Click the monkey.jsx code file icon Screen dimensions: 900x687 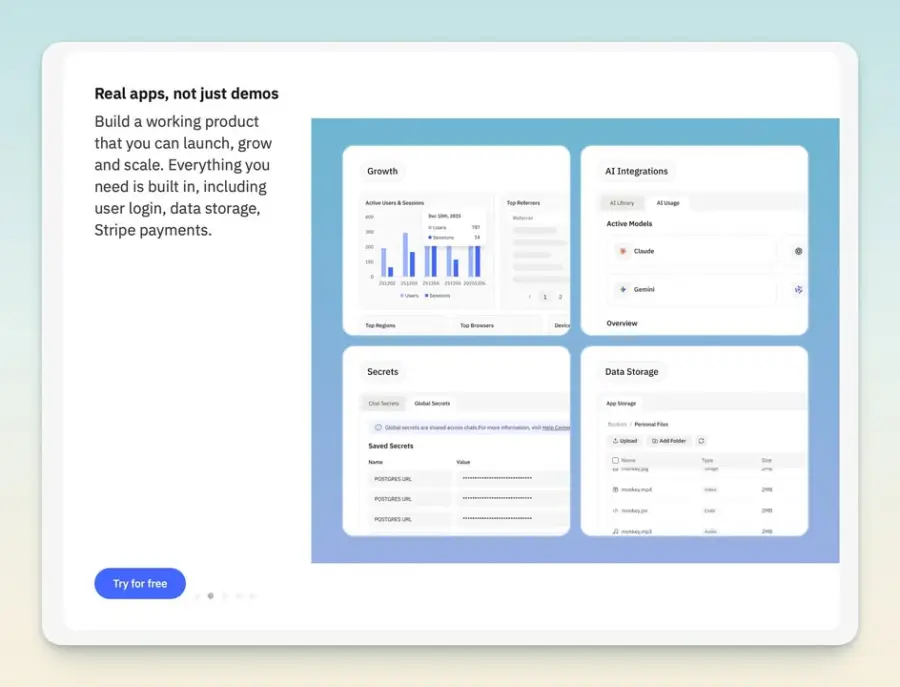(615, 510)
